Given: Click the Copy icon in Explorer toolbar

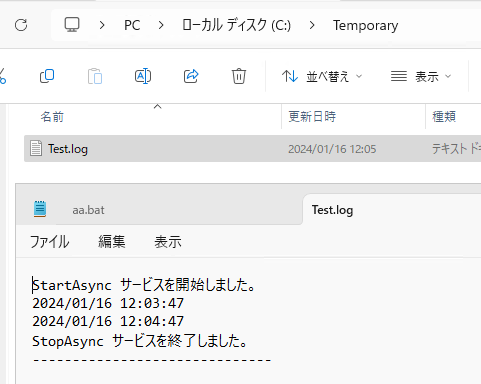Looking at the screenshot, I should pyautogui.click(x=47, y=76).
